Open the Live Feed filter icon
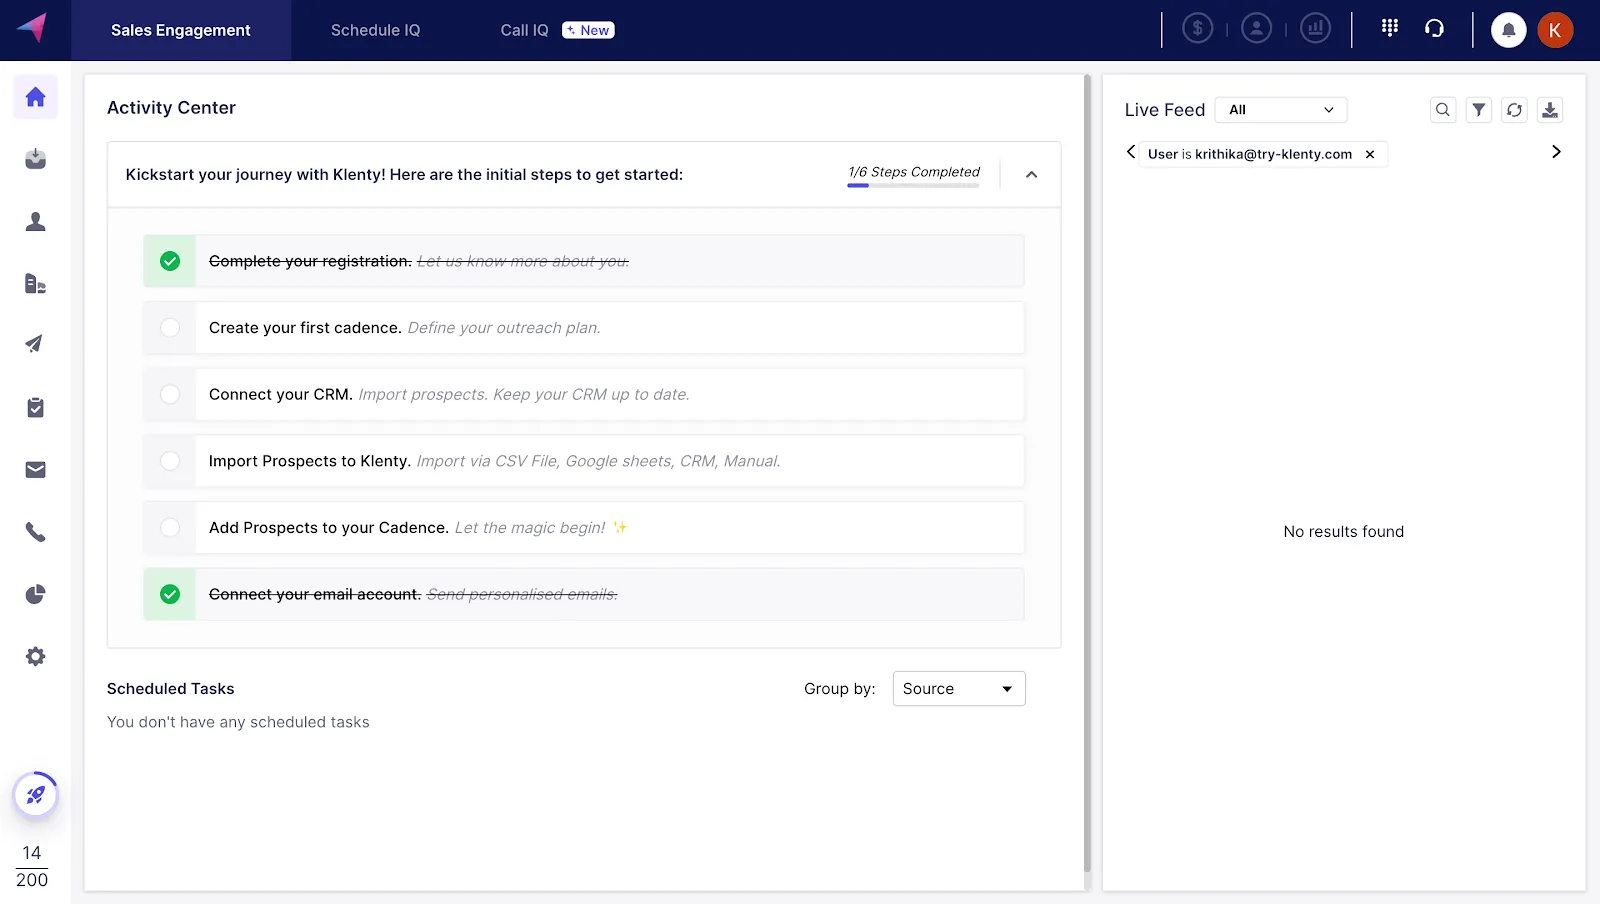 (1478, 110)
